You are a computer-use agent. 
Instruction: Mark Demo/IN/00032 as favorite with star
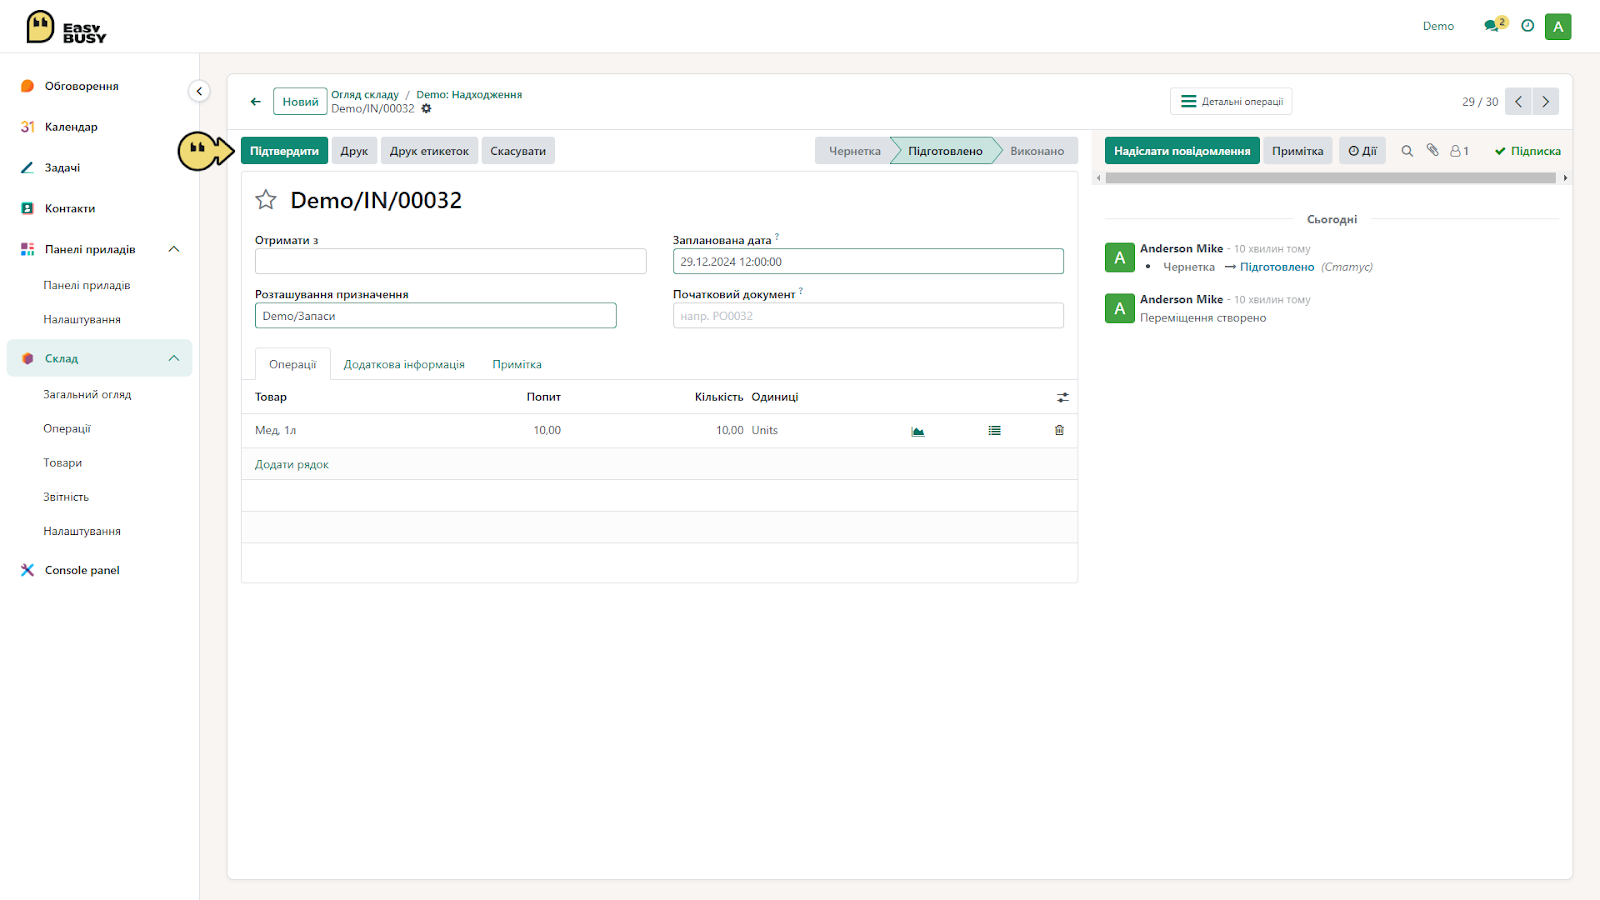[x=266, y=200]
